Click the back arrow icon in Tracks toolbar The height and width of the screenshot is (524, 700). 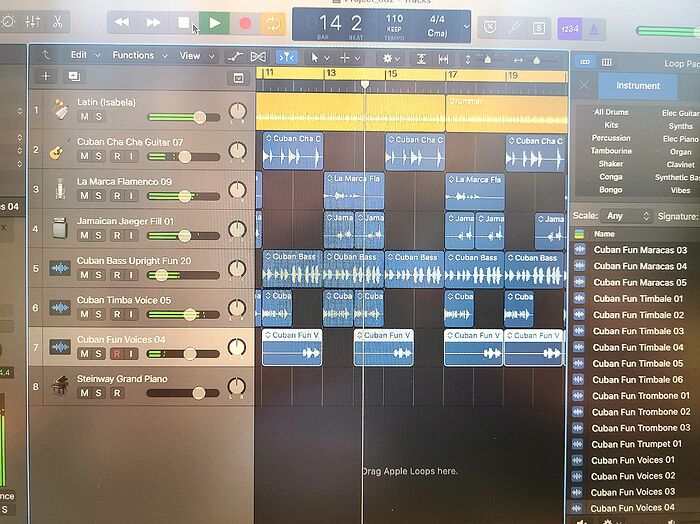coord(46,55)
